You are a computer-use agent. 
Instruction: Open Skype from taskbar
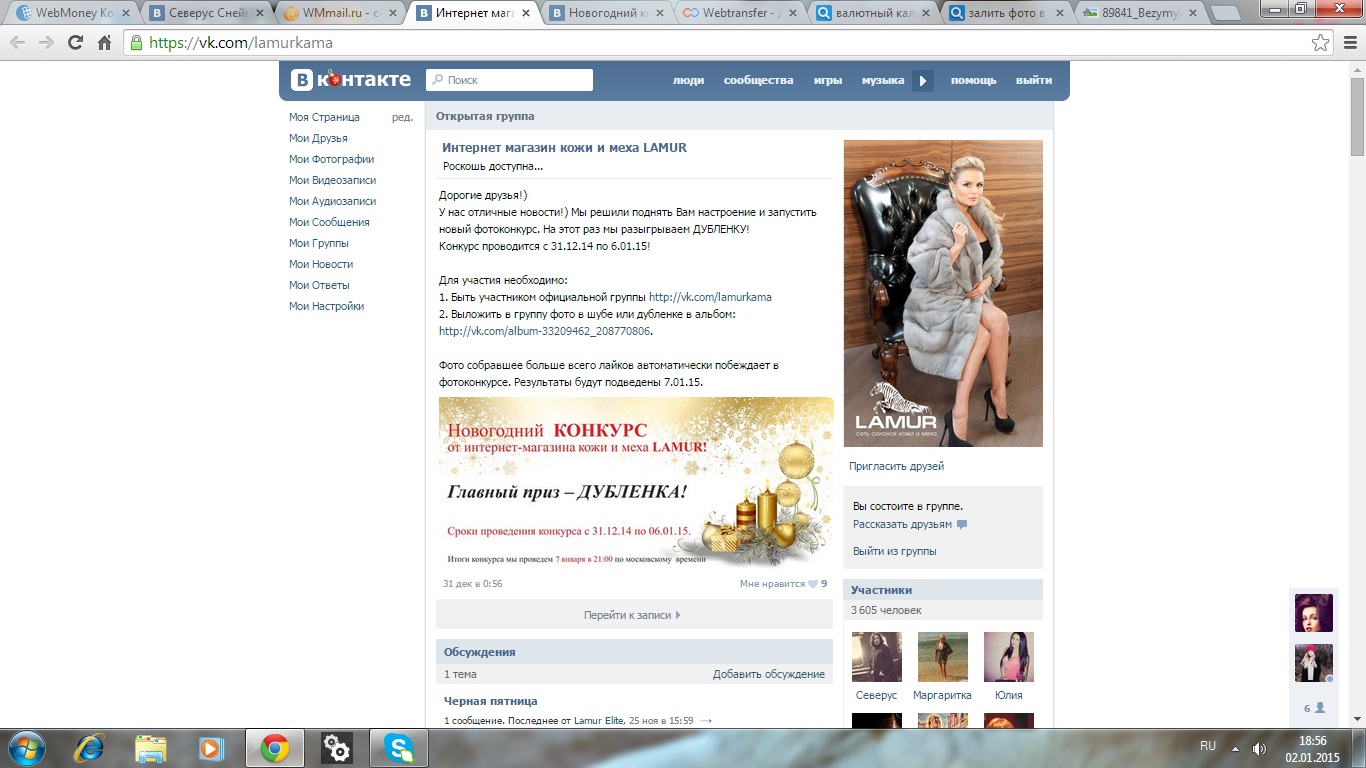[399, 748]
